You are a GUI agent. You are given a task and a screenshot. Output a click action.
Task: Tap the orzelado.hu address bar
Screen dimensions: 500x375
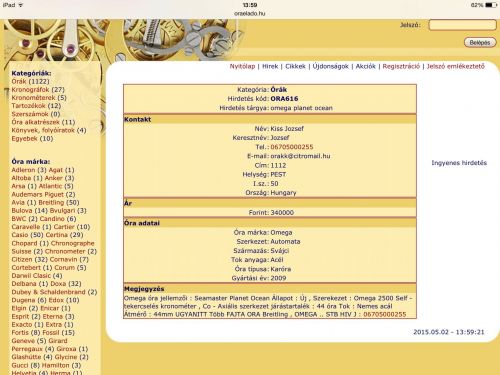[x=250, y=14]
